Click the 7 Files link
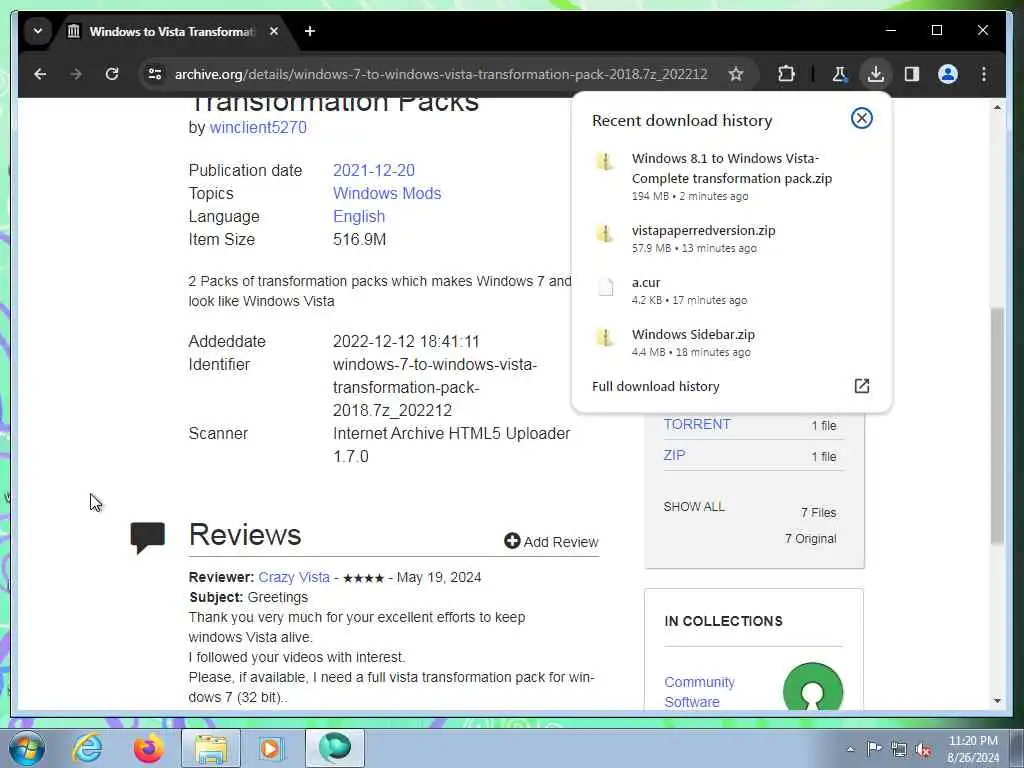Screen dimensions: 1024x768 click(818, 513)
